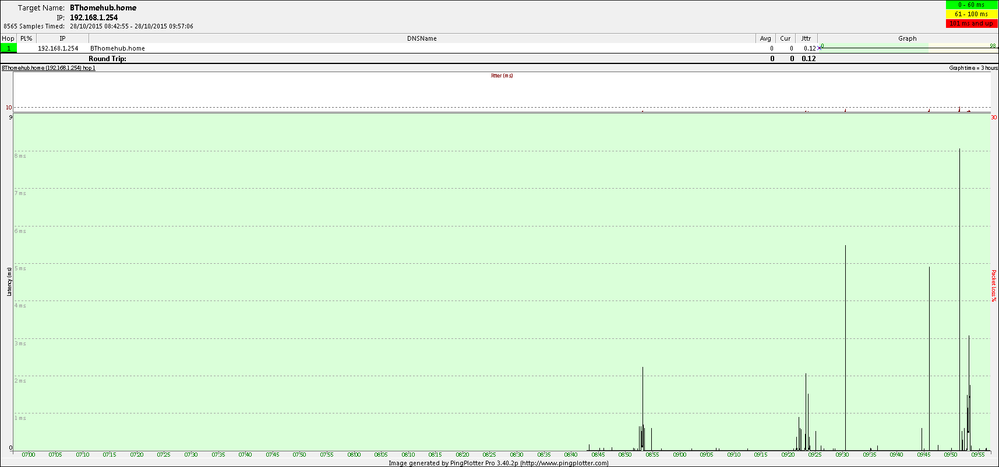Click the tallest latency spike near 09:51
The image size is (999, 467).
(x=959, y=299)
